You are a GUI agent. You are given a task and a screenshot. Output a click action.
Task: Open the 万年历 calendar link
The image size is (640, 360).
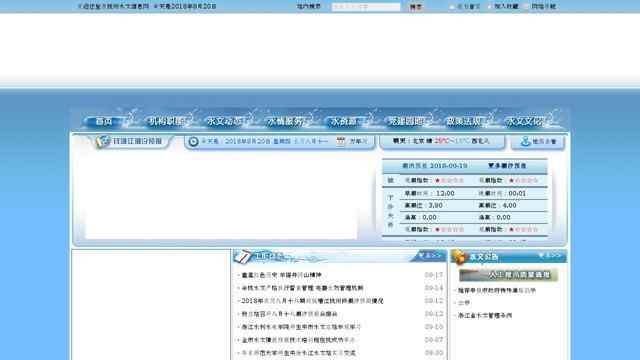coord(358,141)
